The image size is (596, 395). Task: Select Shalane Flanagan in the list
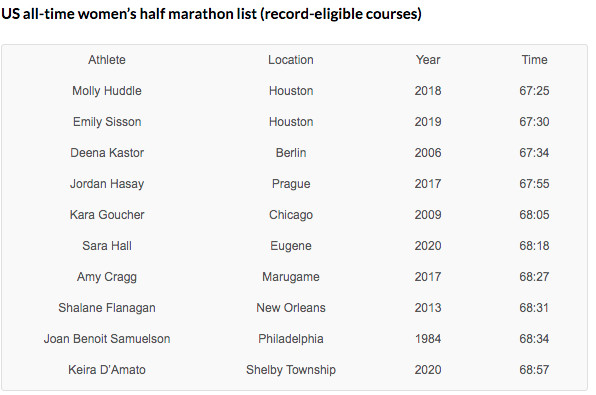[x=107, y=308]
